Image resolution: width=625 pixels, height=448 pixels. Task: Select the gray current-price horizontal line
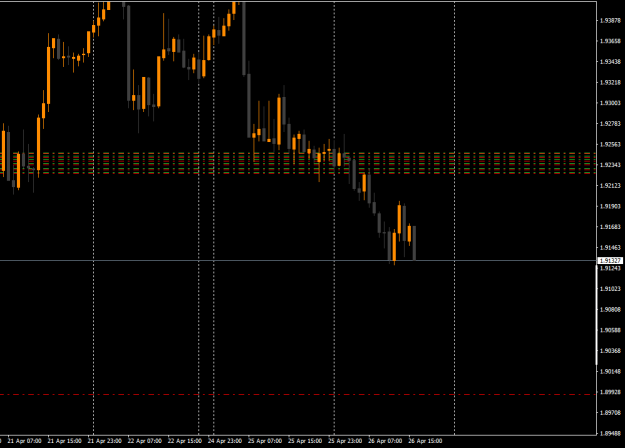coord(298,261)
